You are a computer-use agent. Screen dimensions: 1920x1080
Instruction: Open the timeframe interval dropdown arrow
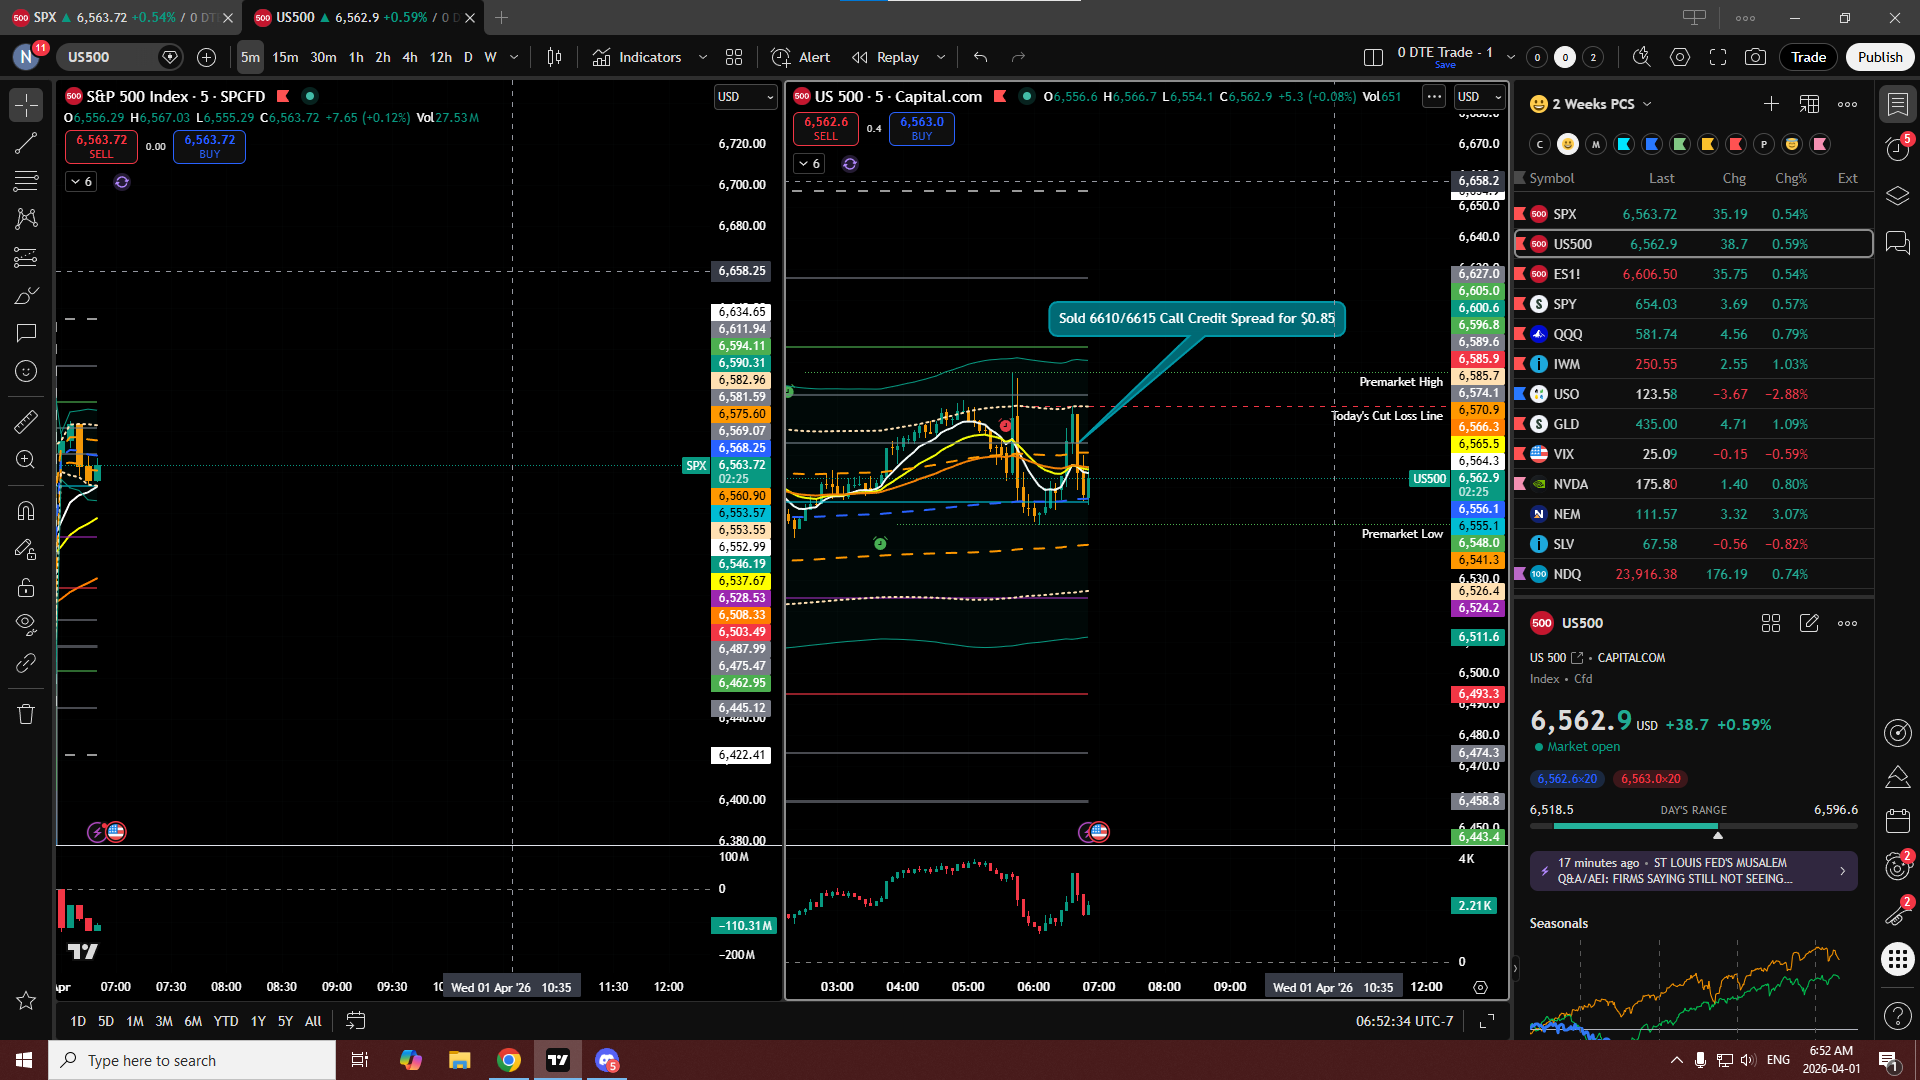point(514,57)
